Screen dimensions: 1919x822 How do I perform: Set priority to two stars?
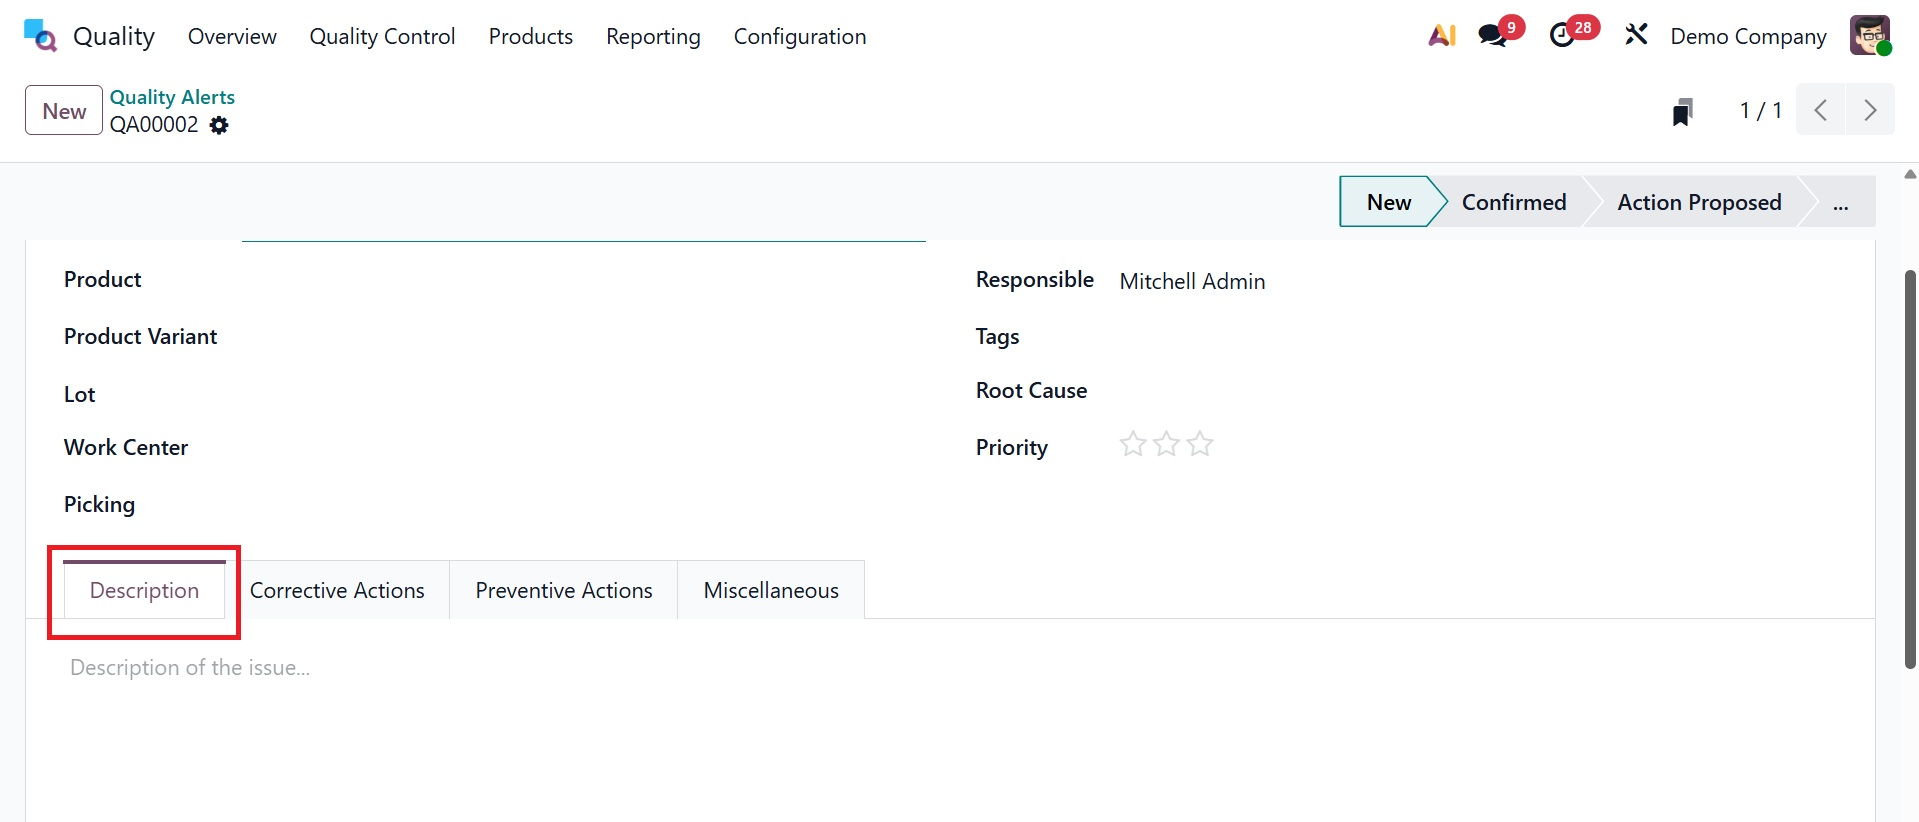1167,444
